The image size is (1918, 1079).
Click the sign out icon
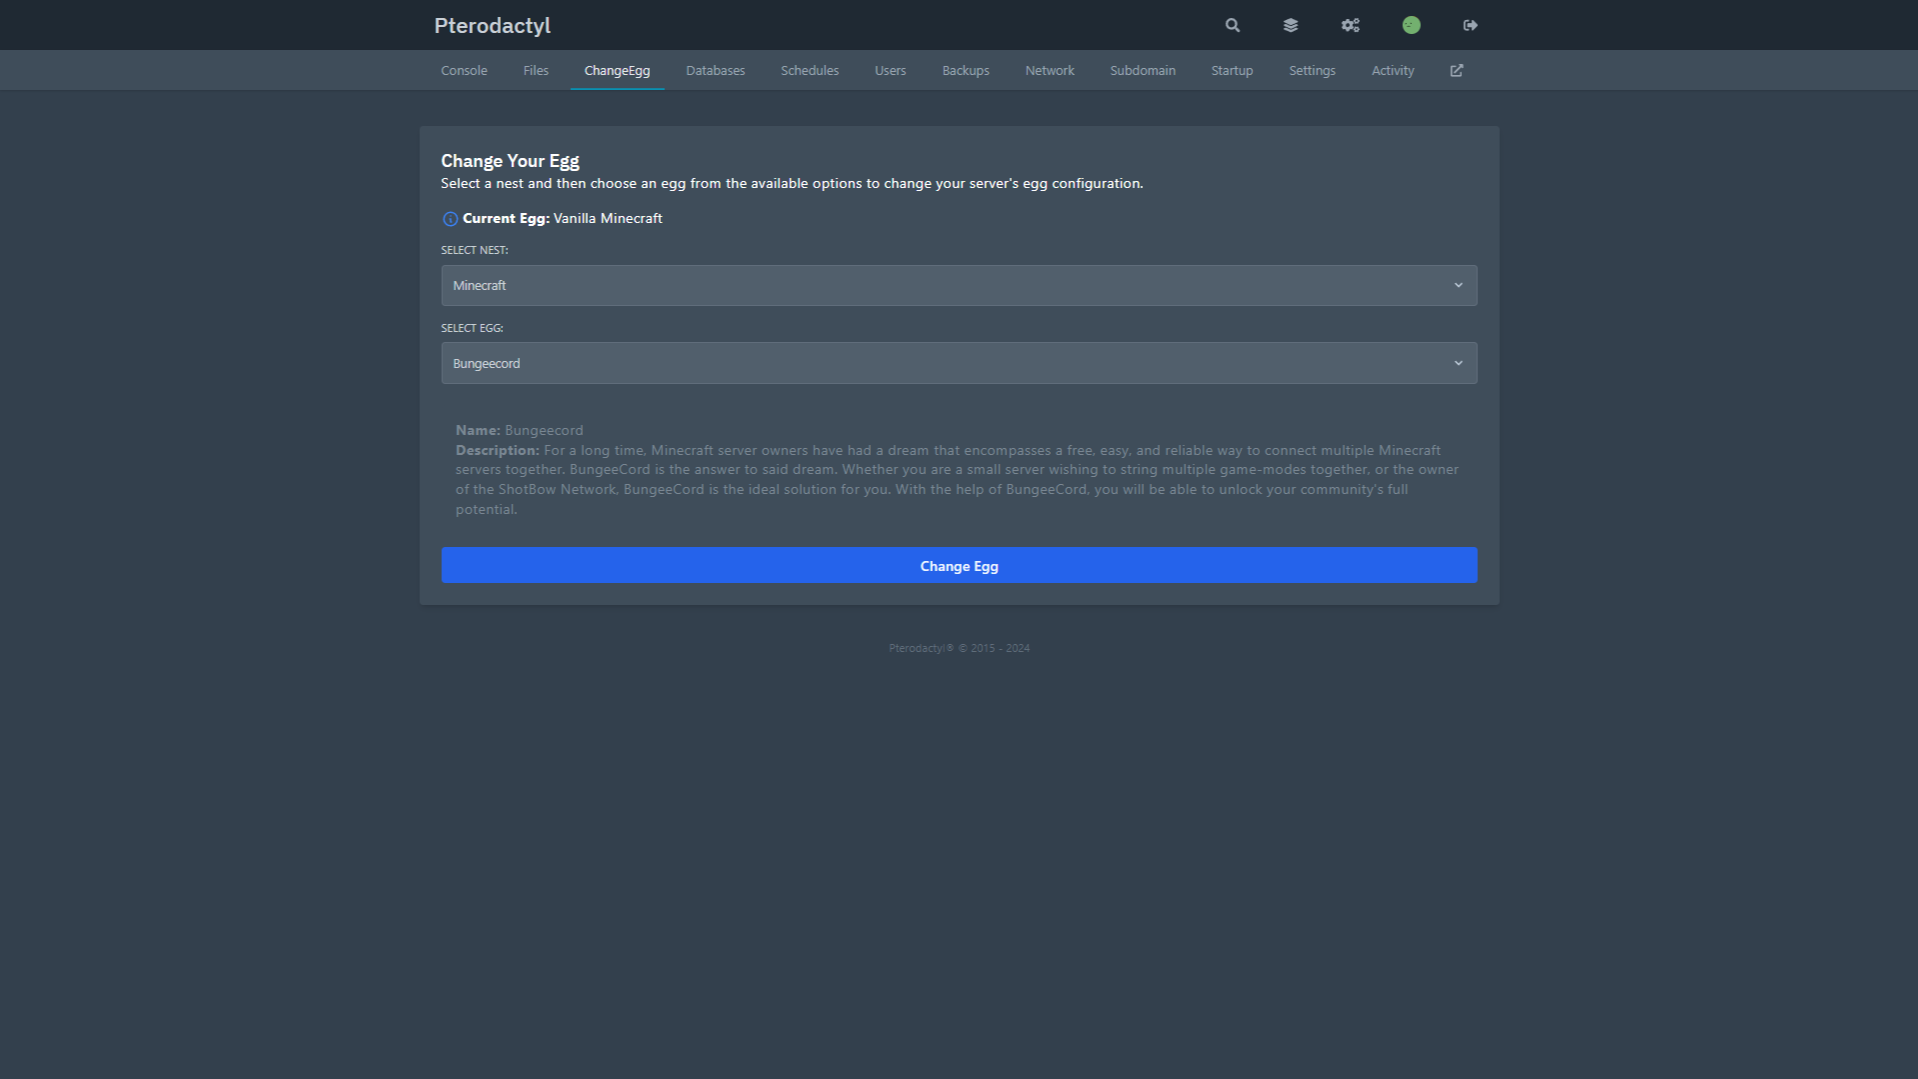pyautogui.click(x=1470, y=25)
